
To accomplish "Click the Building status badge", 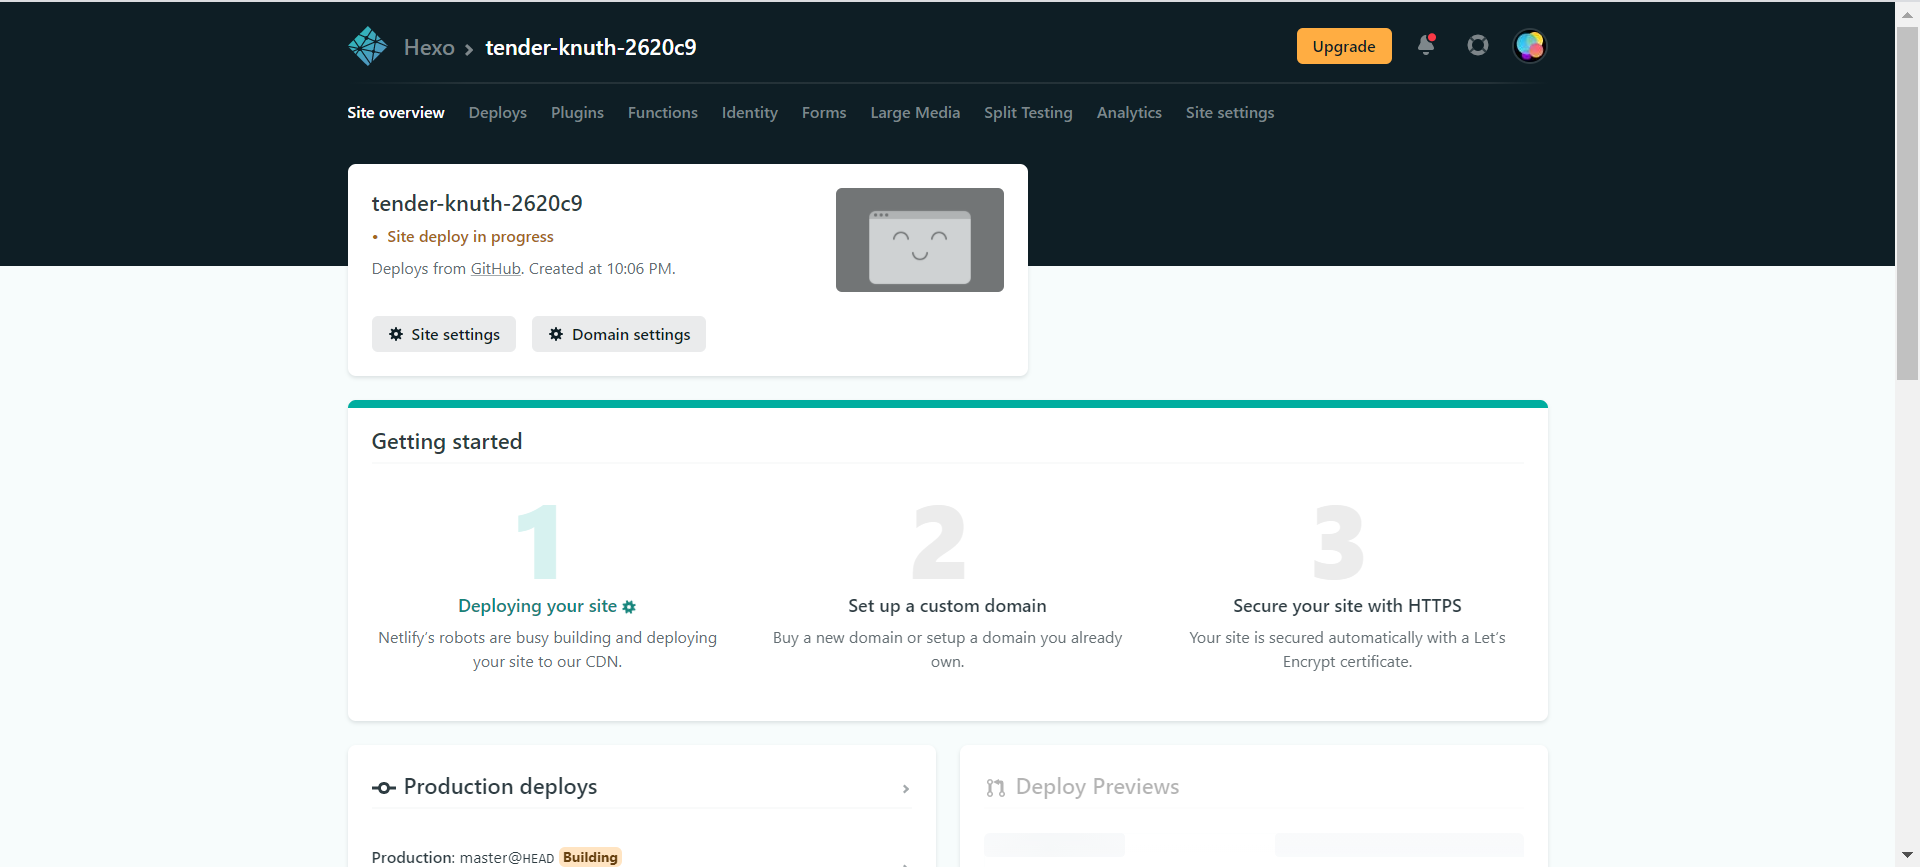I will 590,857.
